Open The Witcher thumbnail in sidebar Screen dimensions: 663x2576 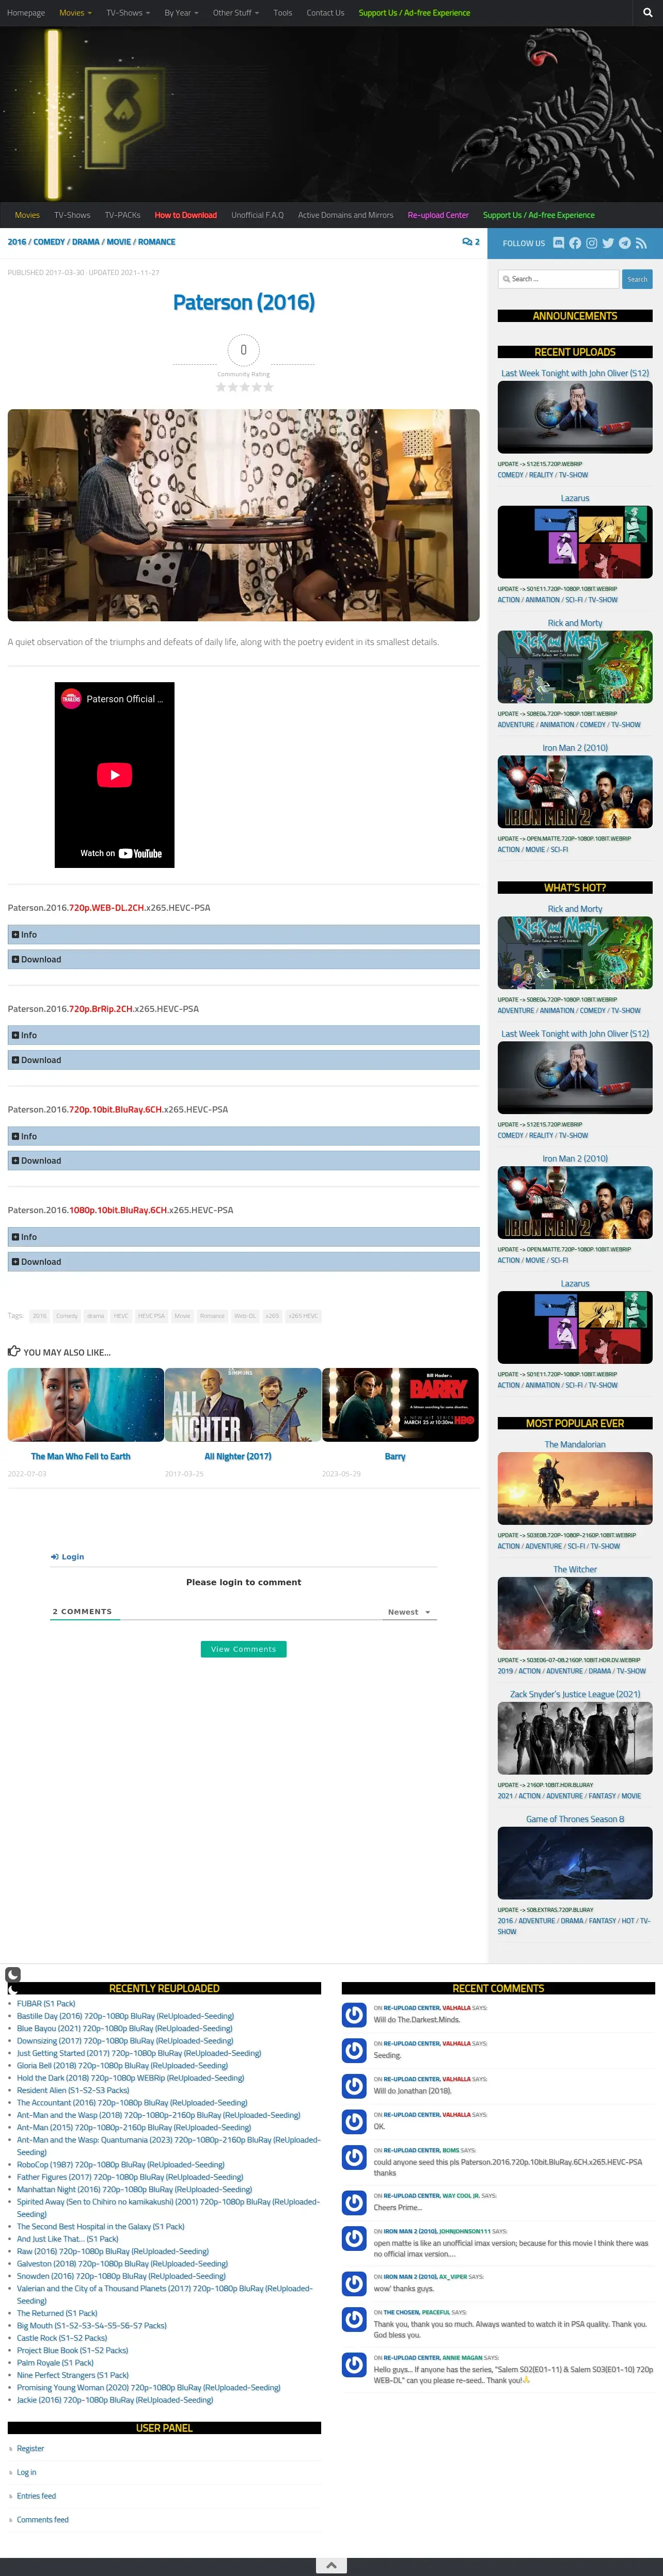click(575, 1614)
